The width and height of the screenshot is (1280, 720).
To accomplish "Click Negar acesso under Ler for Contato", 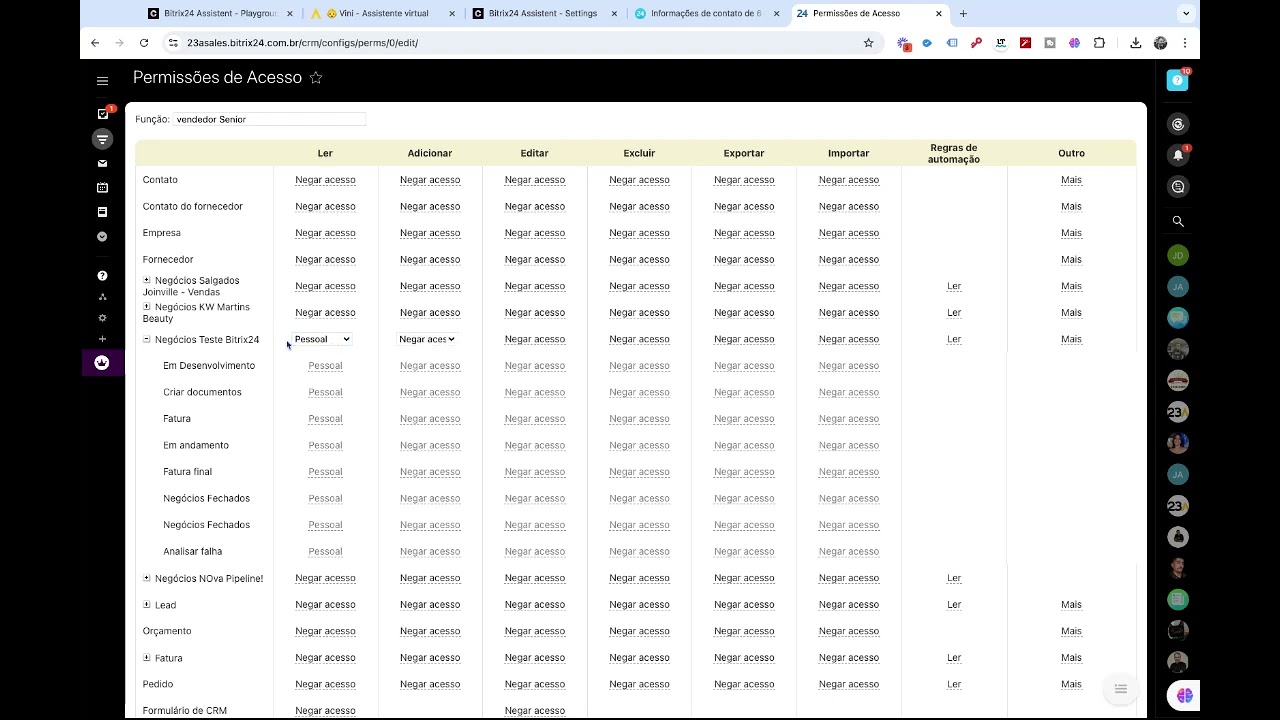I will tap(325, 180).
